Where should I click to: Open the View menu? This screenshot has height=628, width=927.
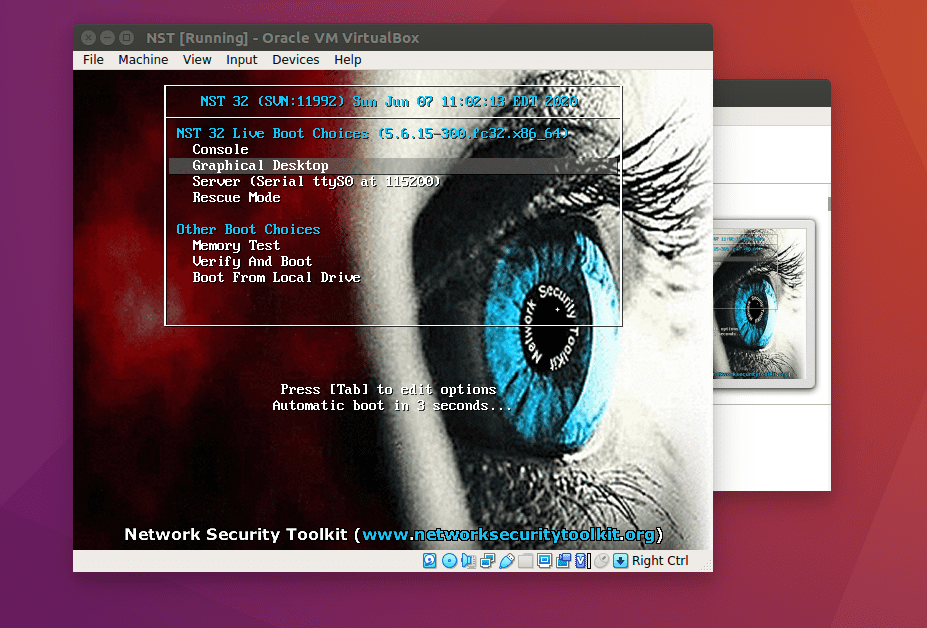pos(197,60)
